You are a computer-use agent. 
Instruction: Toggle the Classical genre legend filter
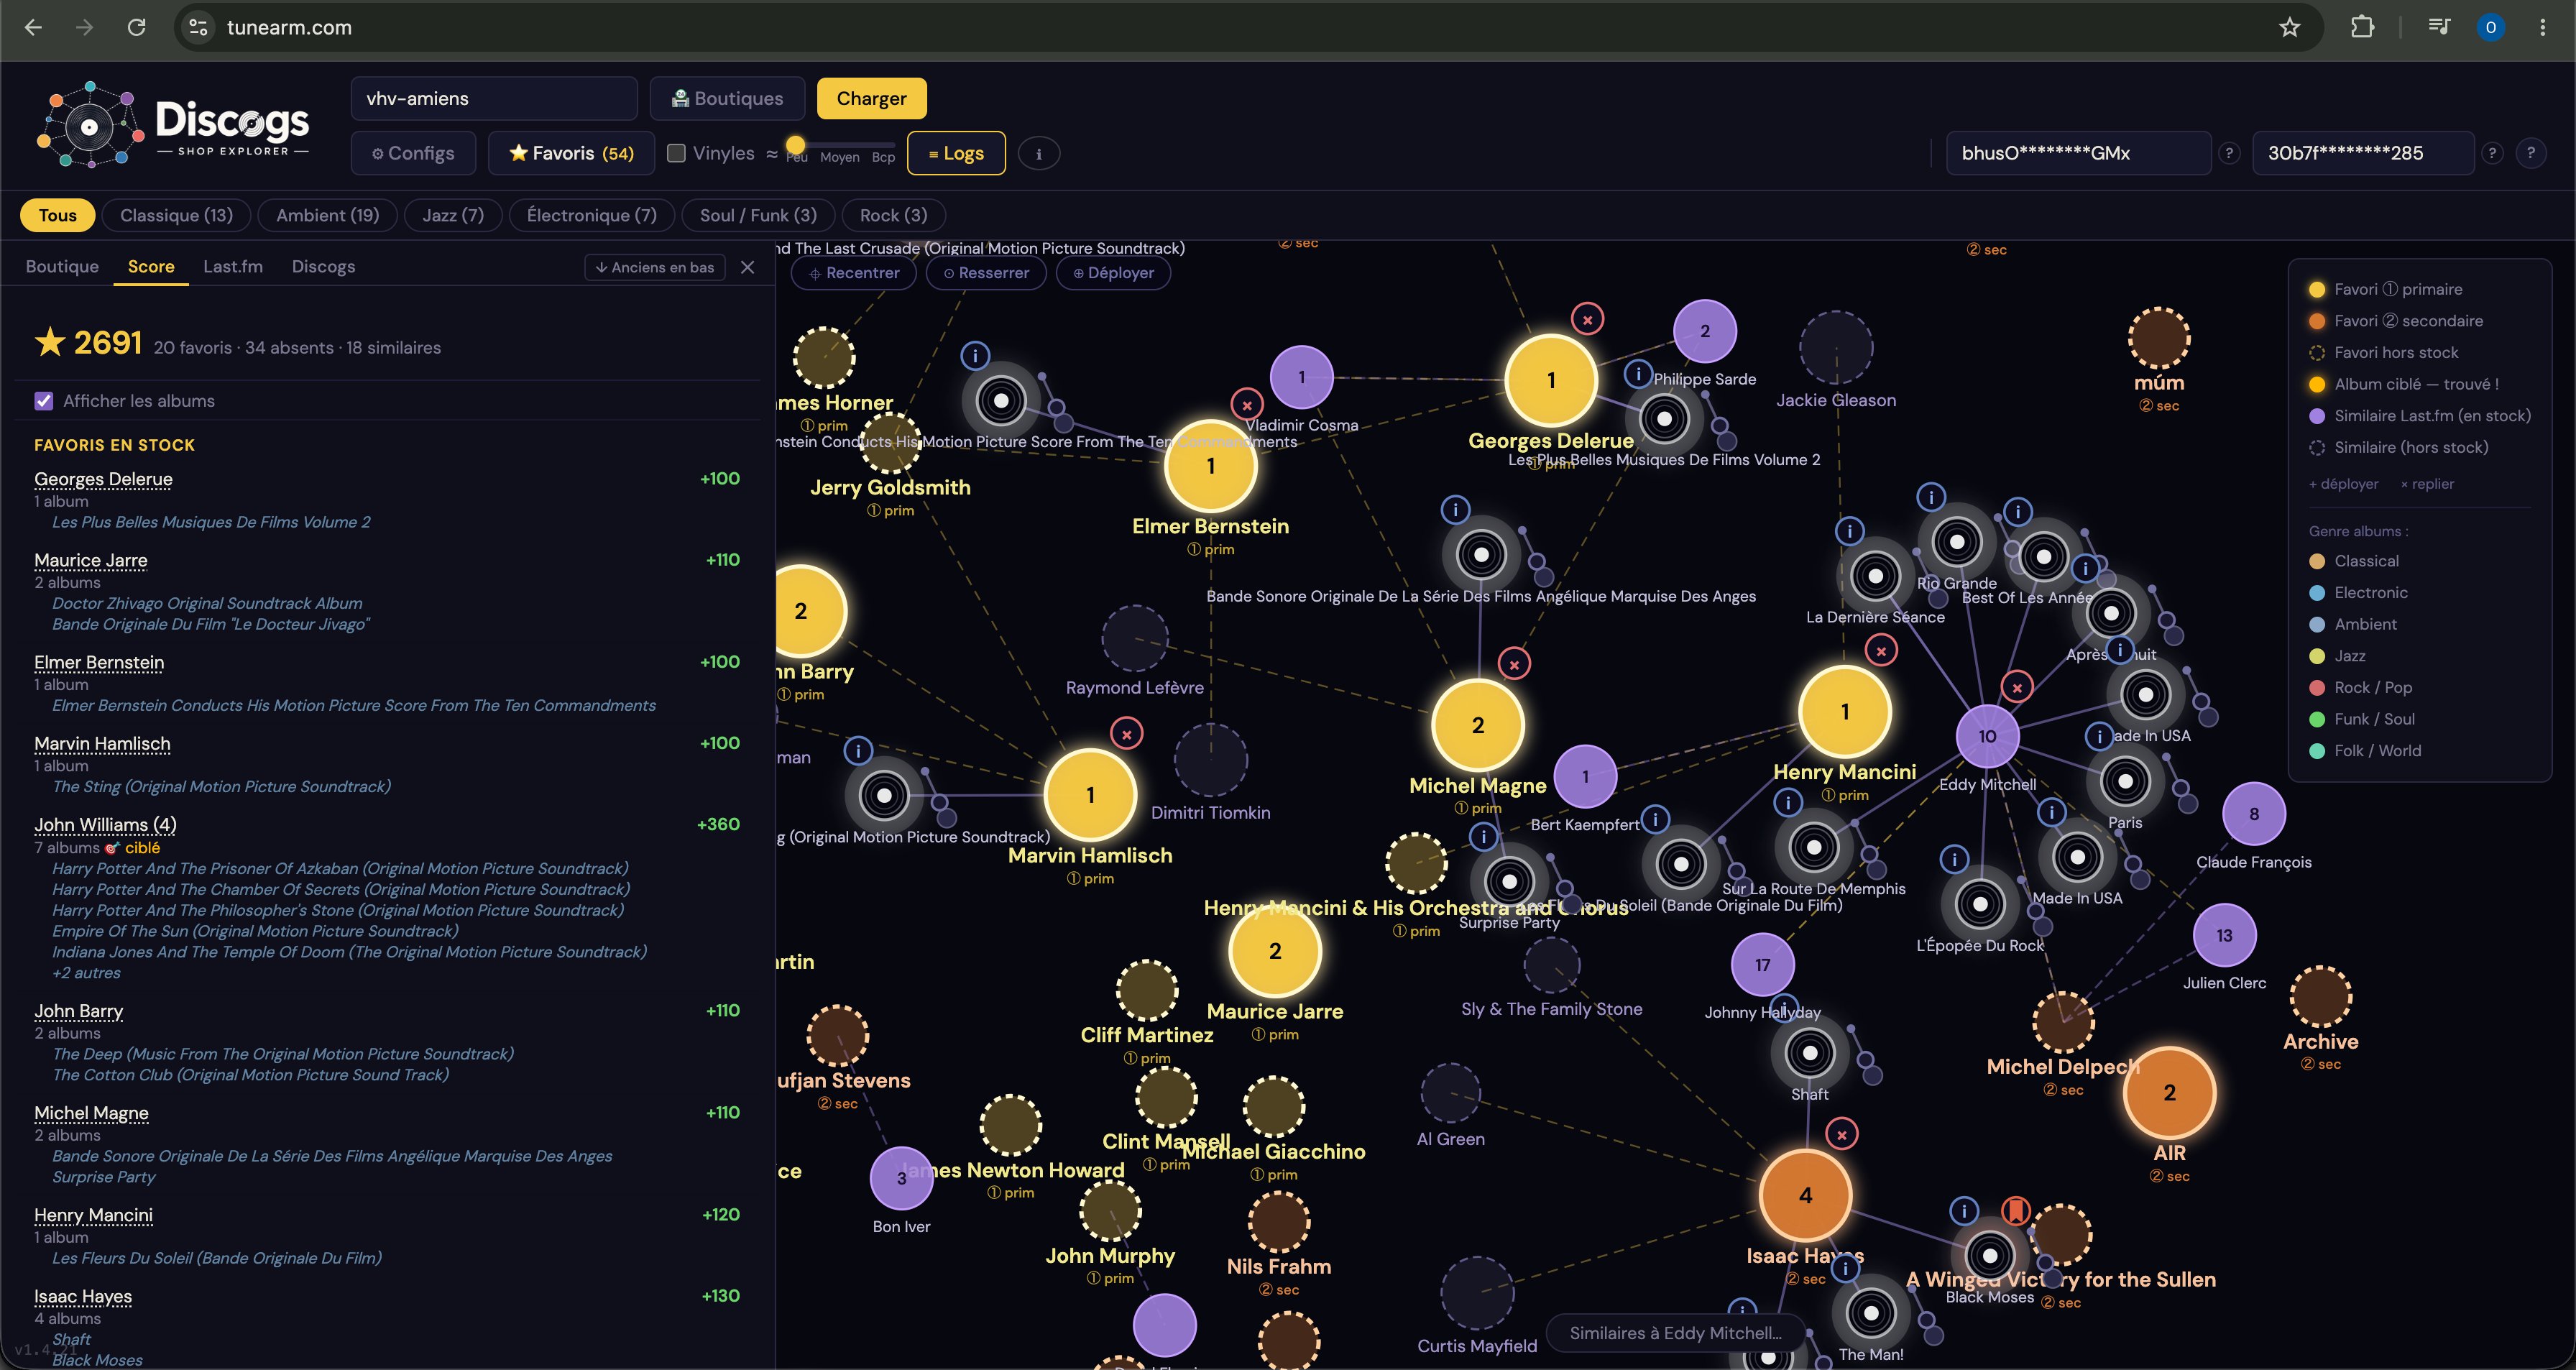click(2354, 561)
